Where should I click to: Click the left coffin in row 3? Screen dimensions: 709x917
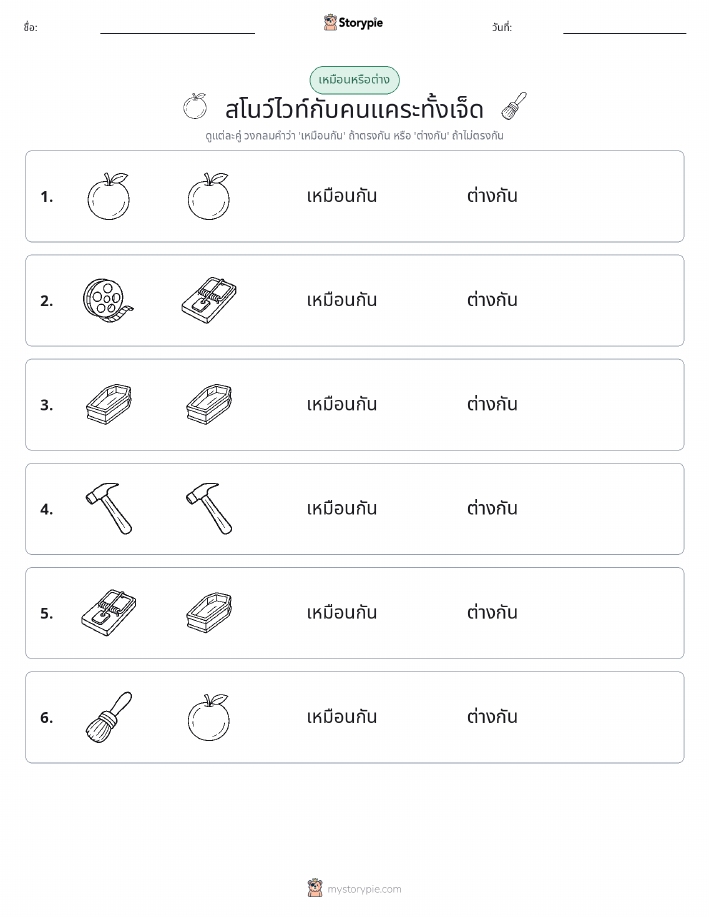click(x=109, y=405)
